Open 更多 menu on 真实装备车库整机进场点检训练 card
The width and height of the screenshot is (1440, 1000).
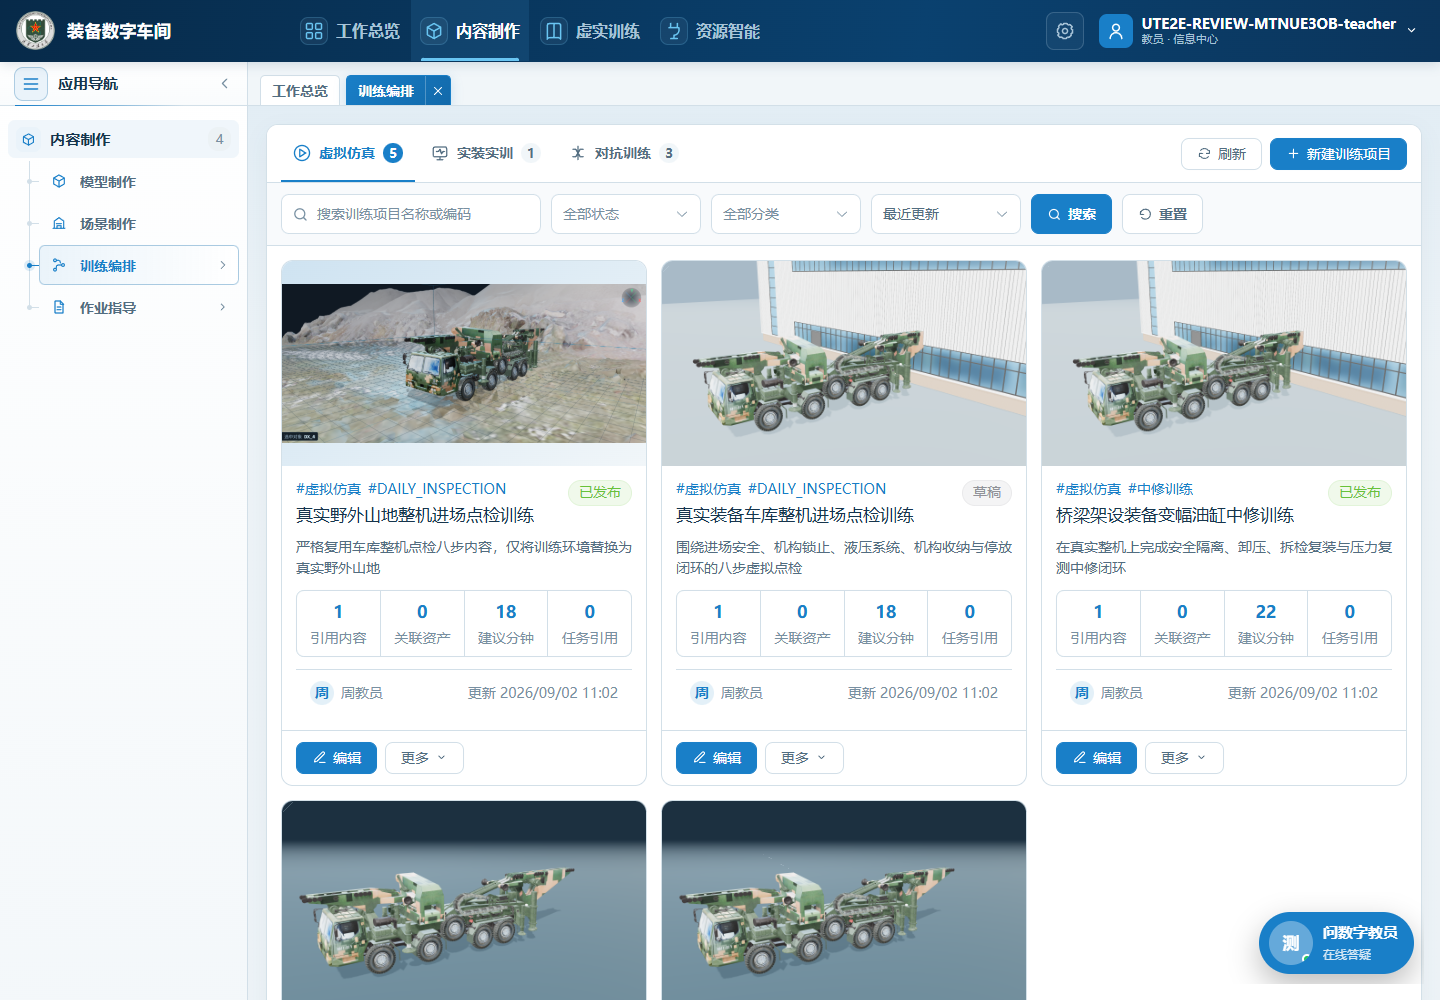coord(804,758)
